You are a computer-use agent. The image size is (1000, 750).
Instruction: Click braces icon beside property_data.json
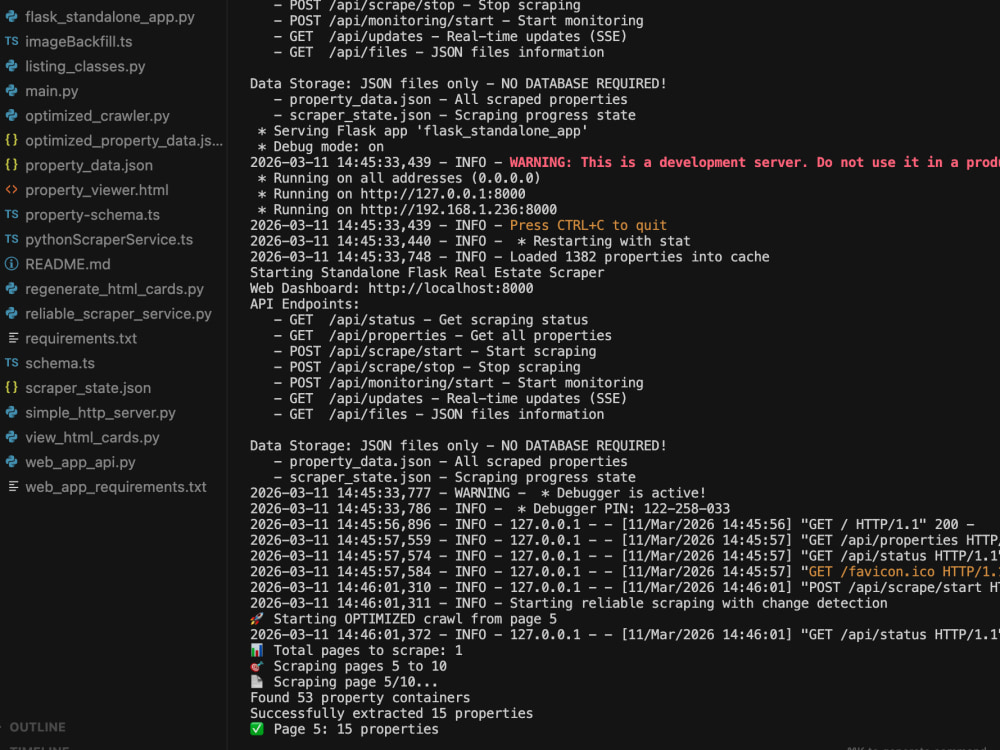click(11, 165)
